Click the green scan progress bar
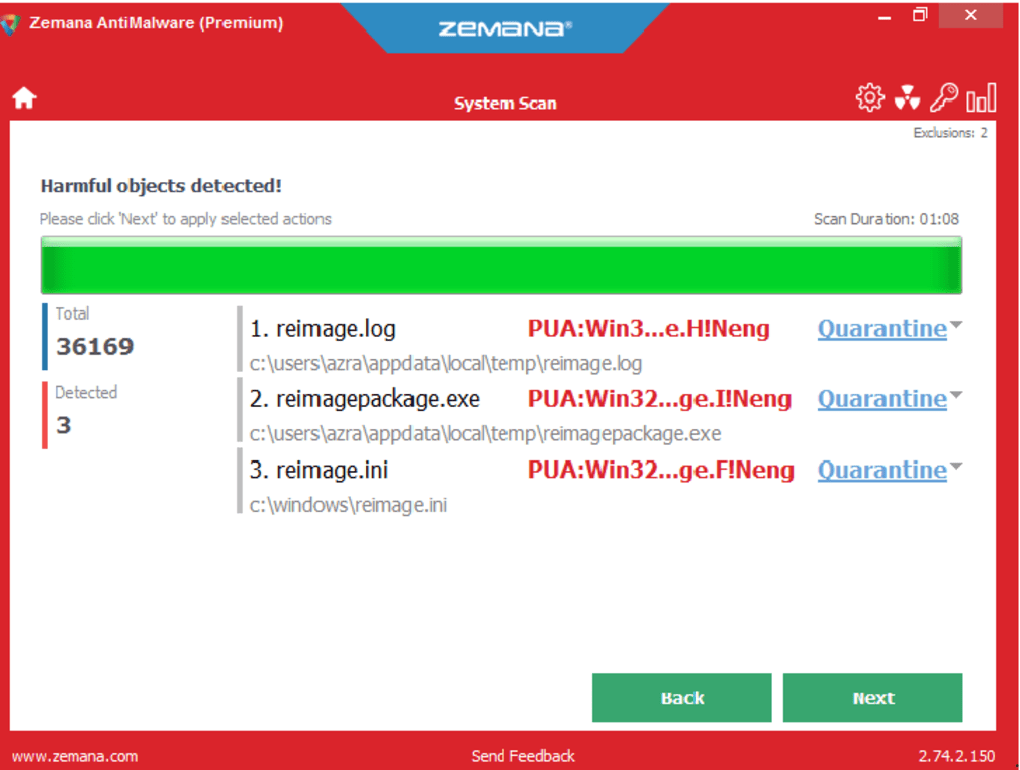 pyautogui.click(x=502, y=265)
